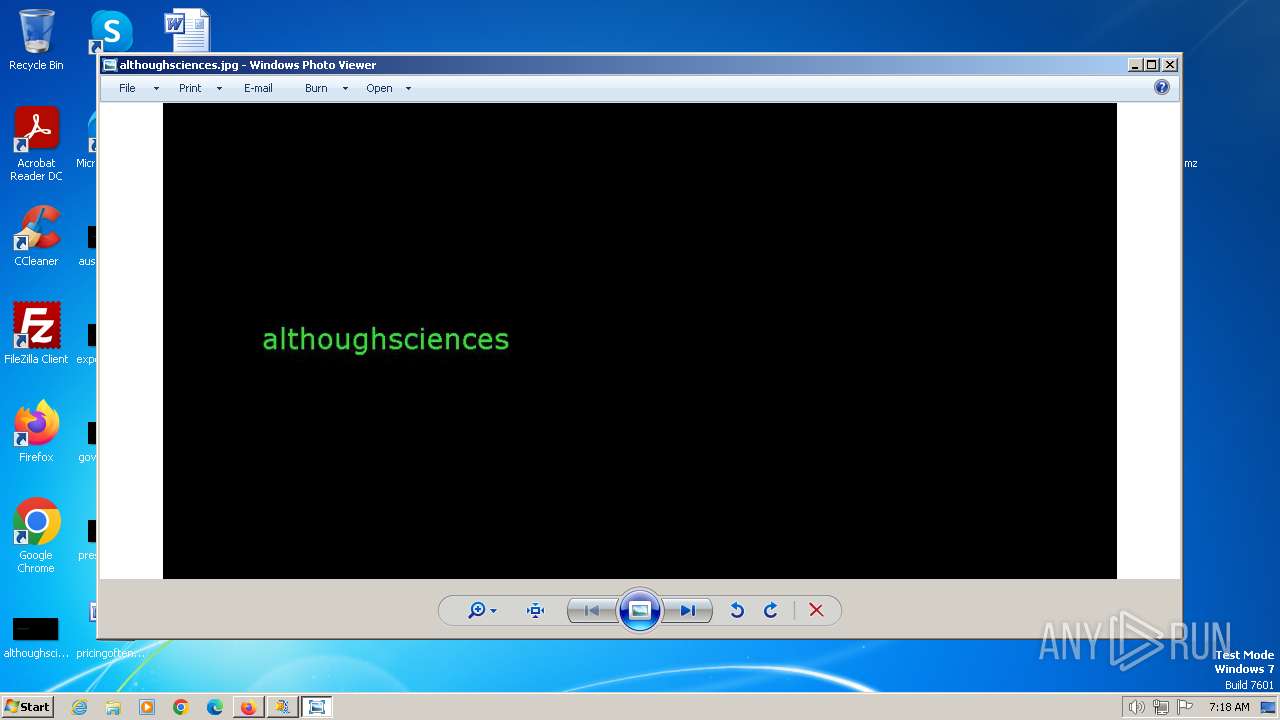
Task: Open the Recycle Bin desktop icon
Action: [x=36, y=40]
